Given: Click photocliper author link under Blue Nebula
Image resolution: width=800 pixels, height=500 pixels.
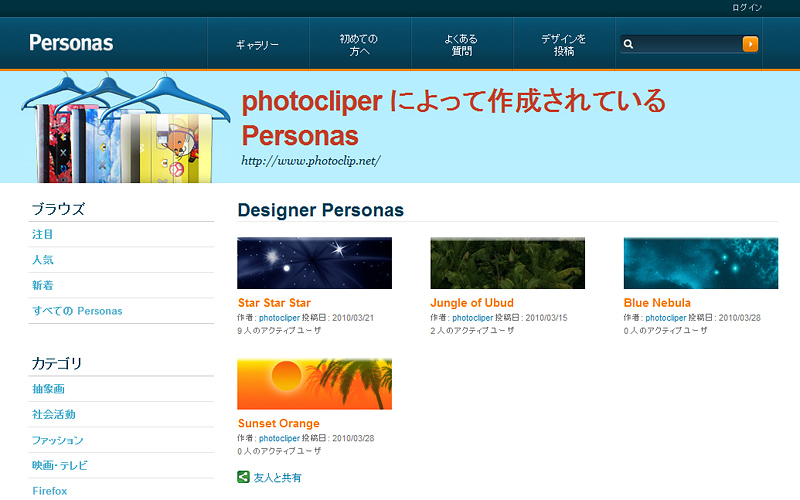Looking at the screenshot, I should coord(666,318).
